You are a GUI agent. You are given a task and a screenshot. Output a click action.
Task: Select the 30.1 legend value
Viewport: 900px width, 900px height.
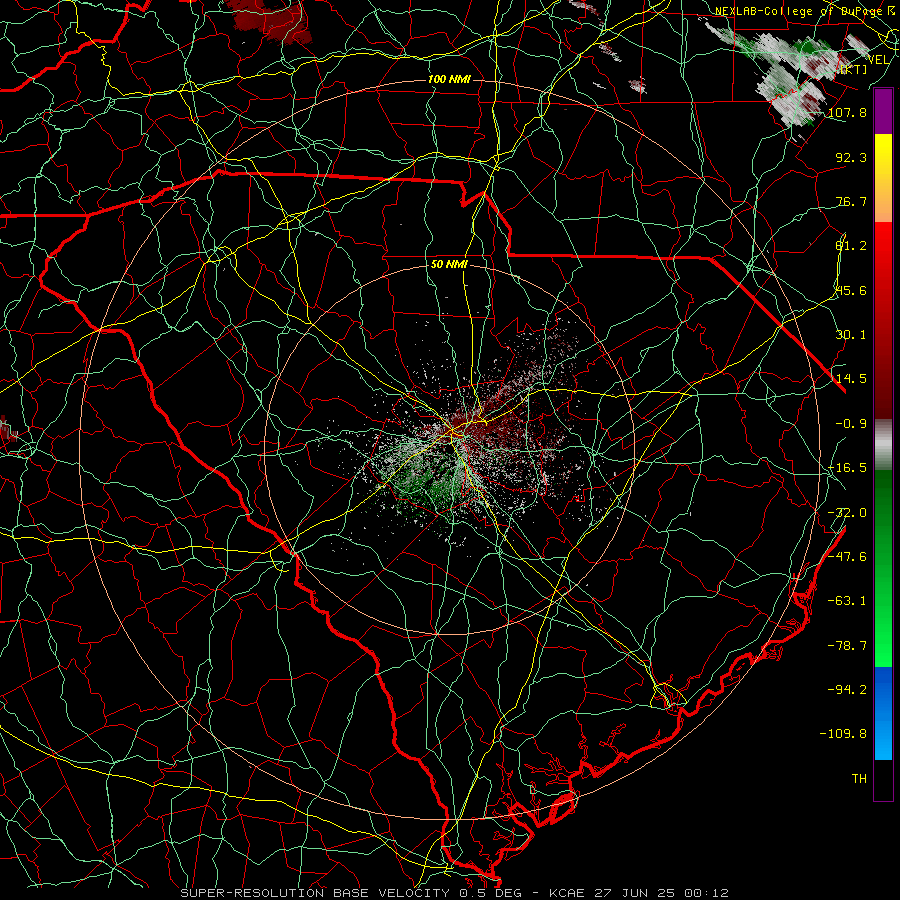(x=851, y=335)
